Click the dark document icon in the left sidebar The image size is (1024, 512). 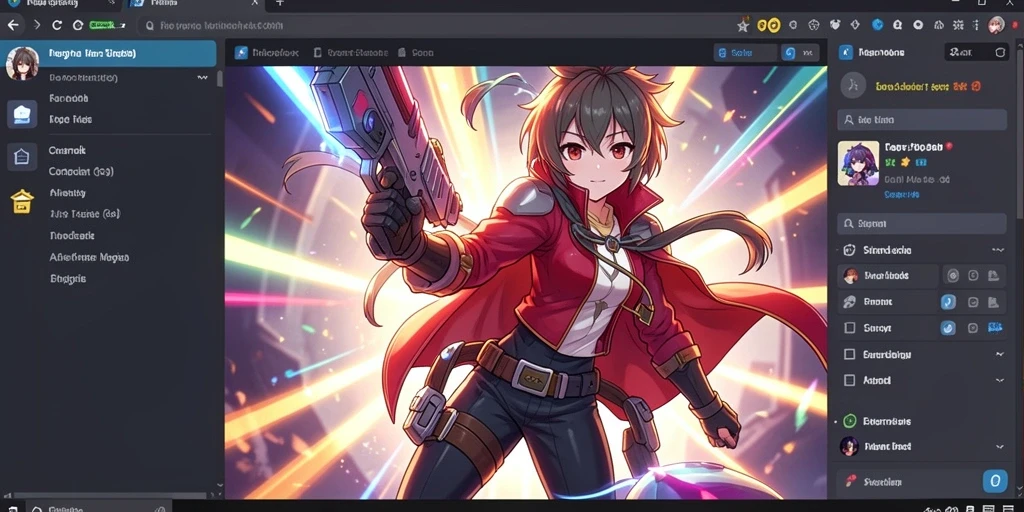(x=22, y=157)
